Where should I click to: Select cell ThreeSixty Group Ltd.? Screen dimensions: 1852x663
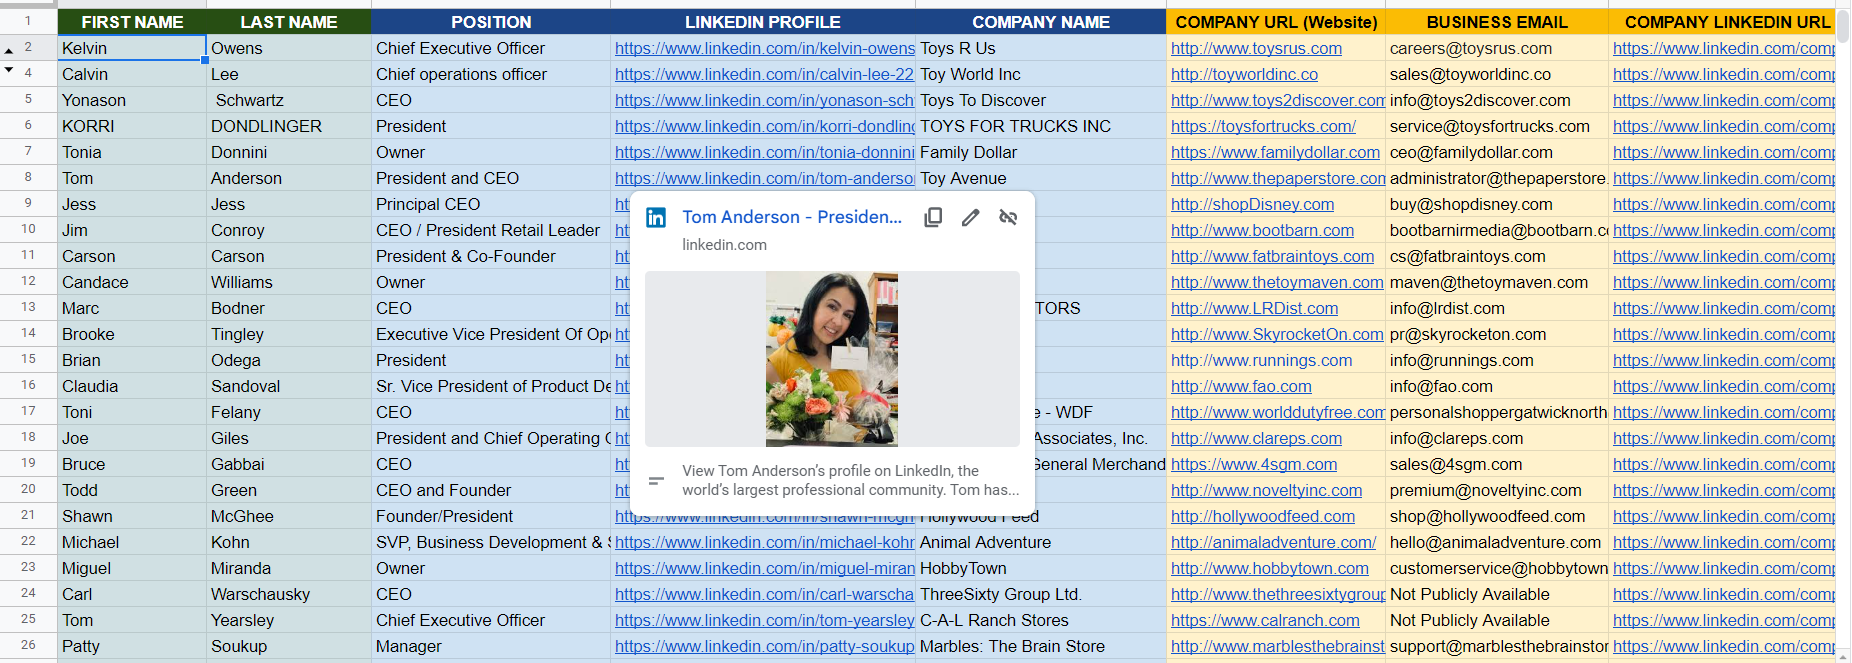tap(1041, 594)
